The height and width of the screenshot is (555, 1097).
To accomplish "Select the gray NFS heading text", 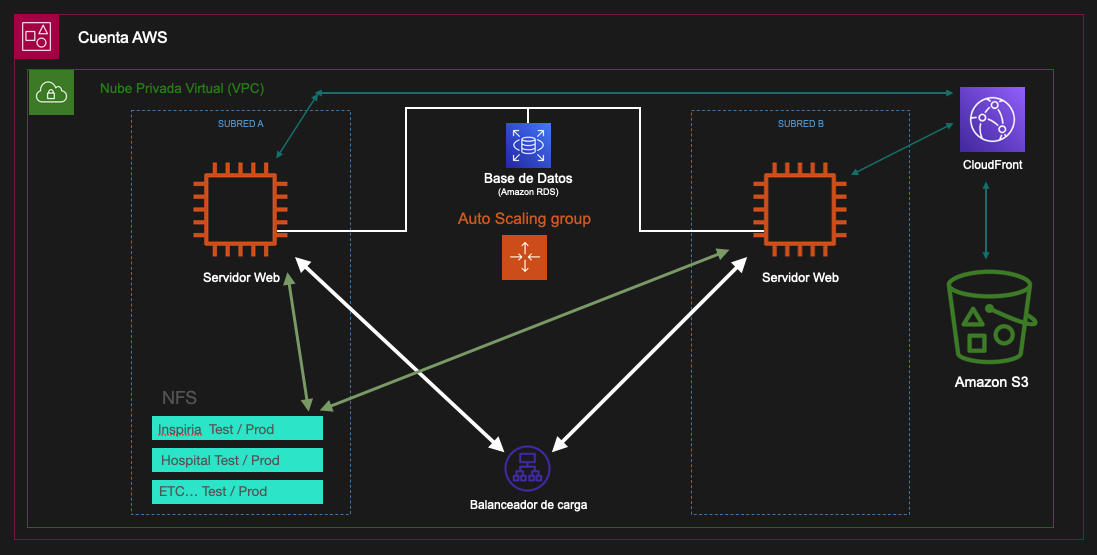I will coord(179,398).
